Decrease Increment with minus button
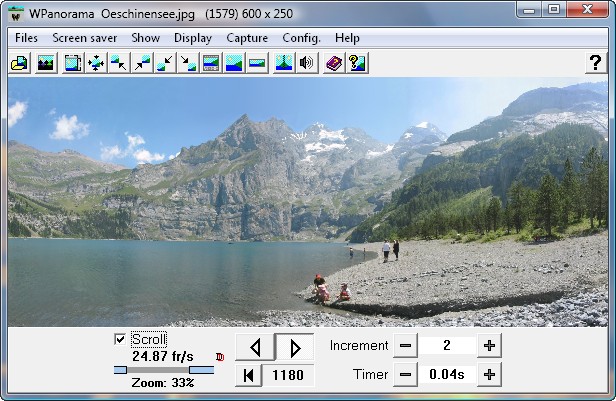Image resolution: width=616 pixels, height=401 pixels. 405,346
